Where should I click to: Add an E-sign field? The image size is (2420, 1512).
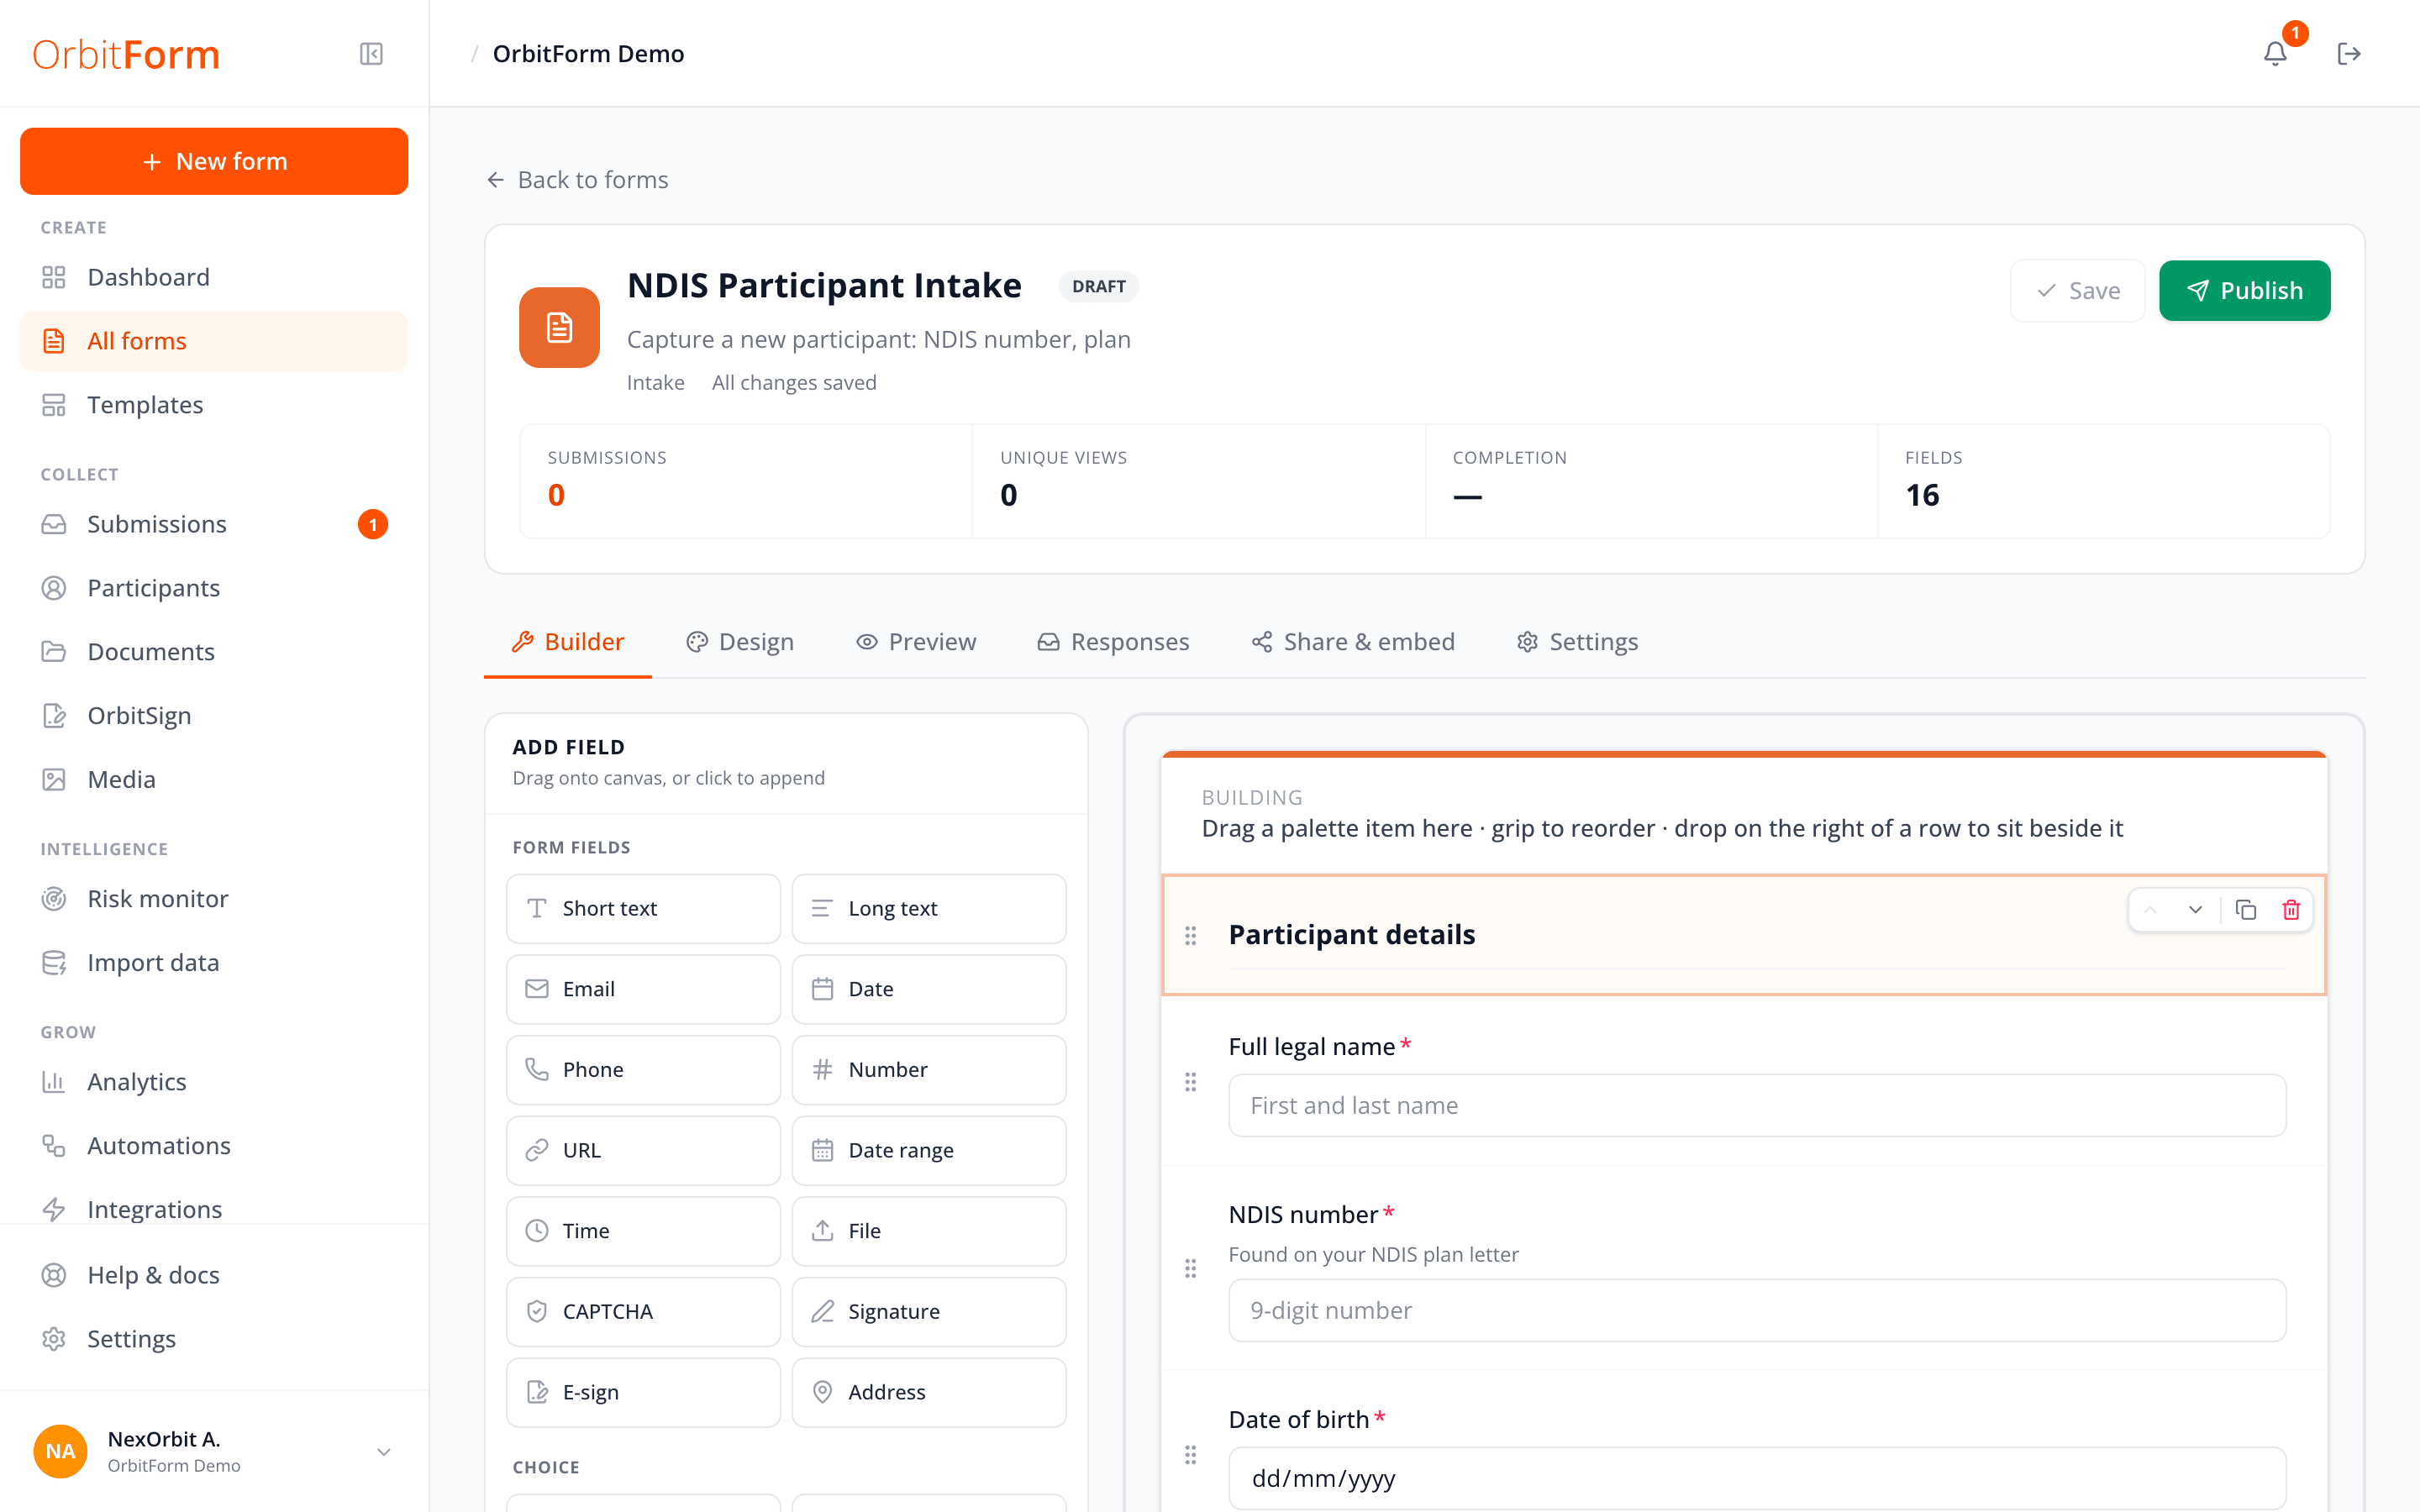click(643, 1392)
